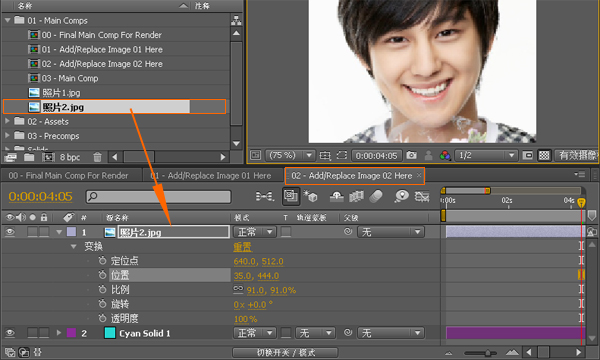Collapse the 变换 transform group
Screen dimensions: 600x360
tap(73, 246)
